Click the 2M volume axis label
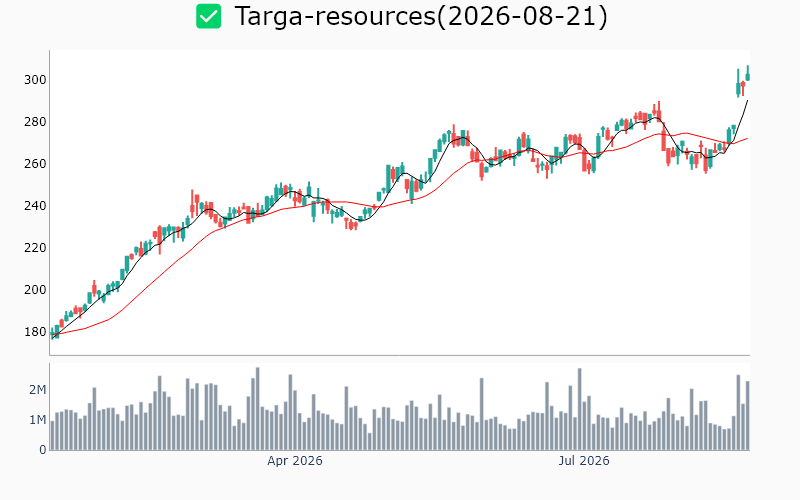This screenshot has height=500, width=800. pos(37,390)
